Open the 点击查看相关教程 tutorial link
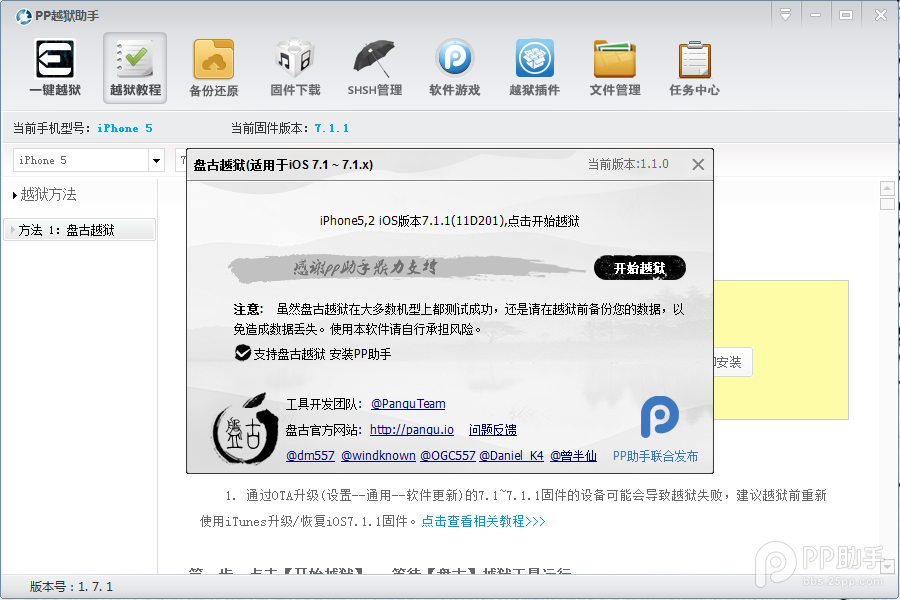The image size is (900, 600). (x=486, y=518)
